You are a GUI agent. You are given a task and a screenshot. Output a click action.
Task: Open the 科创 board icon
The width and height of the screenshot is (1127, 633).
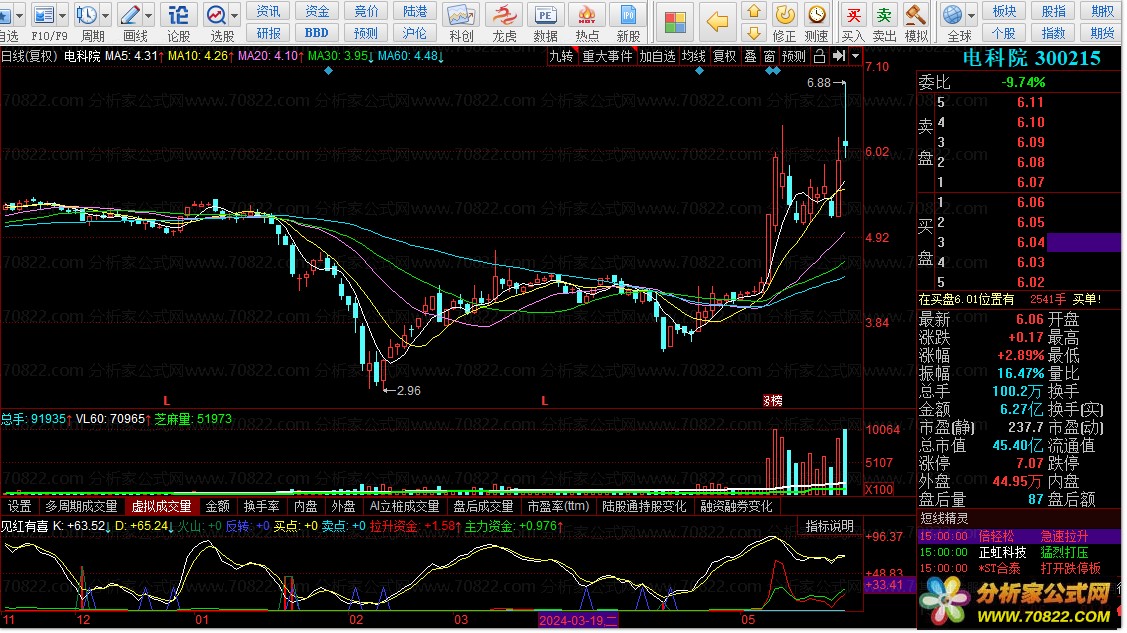tap(461, 15)
